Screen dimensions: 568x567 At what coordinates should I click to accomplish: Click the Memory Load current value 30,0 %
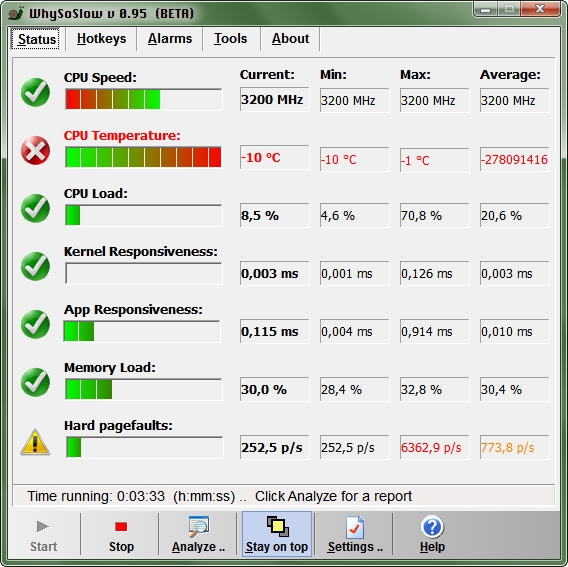[274, 389]
